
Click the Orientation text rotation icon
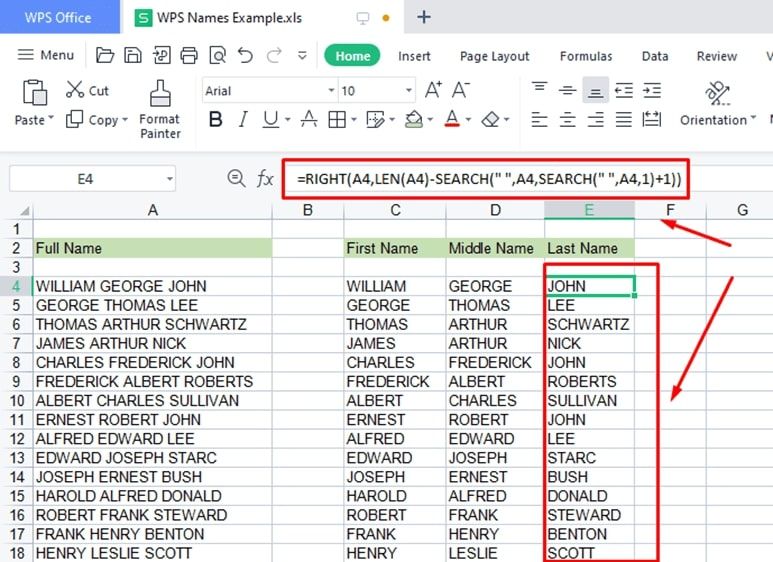tap(717, 94)
